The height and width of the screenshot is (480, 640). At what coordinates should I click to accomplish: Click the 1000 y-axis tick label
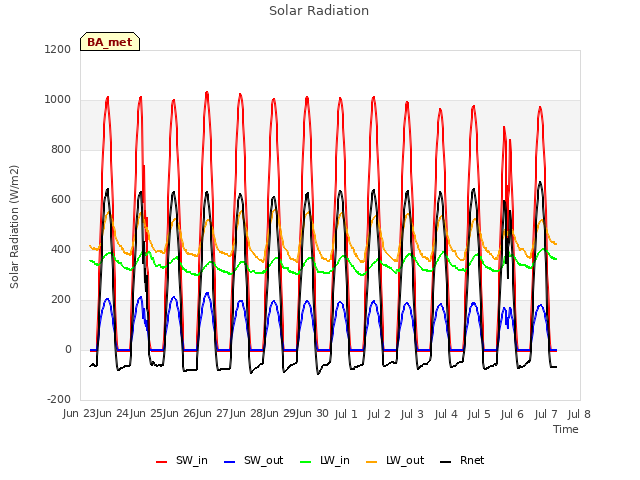[58, 100]
